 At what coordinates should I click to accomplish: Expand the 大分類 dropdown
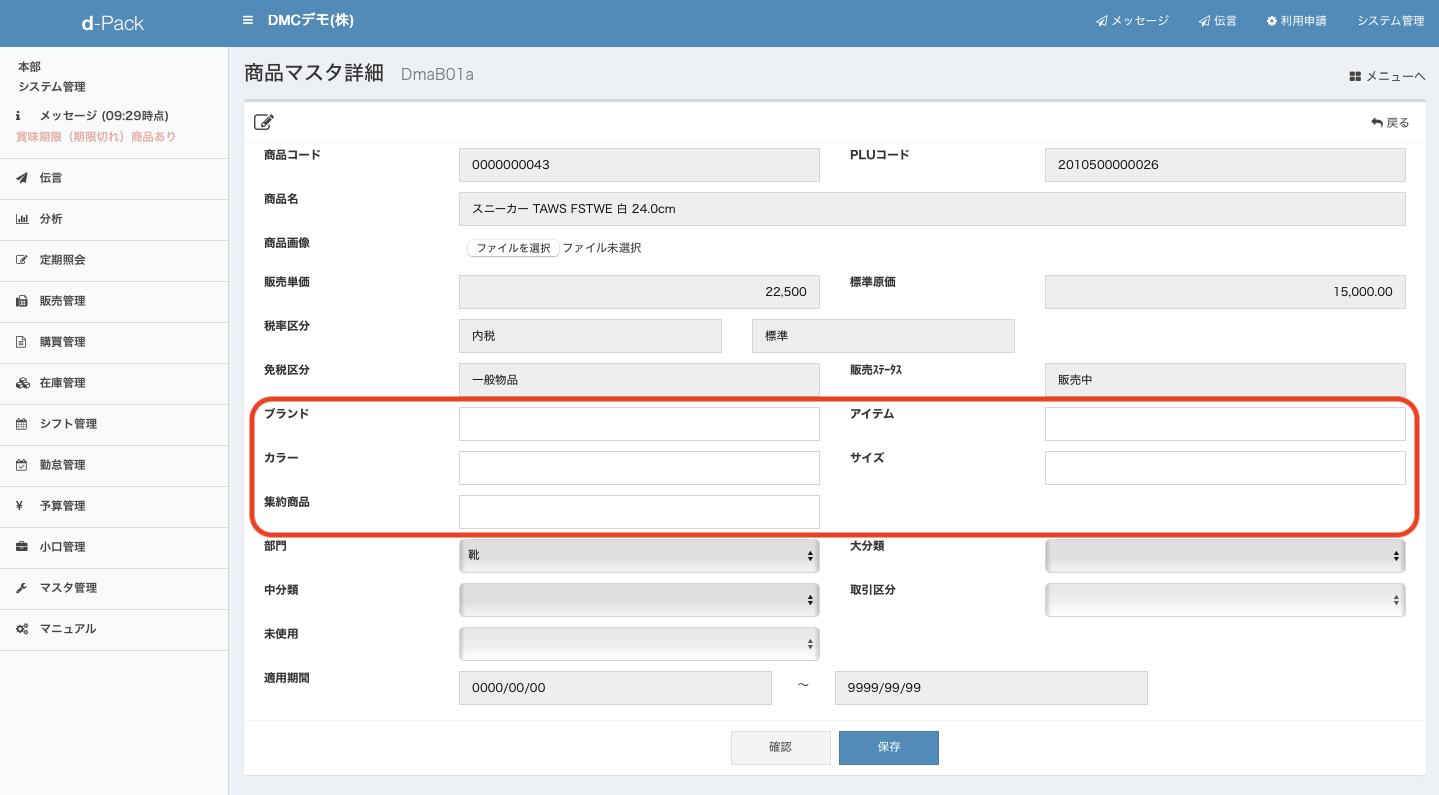[x=1225, y=556]
